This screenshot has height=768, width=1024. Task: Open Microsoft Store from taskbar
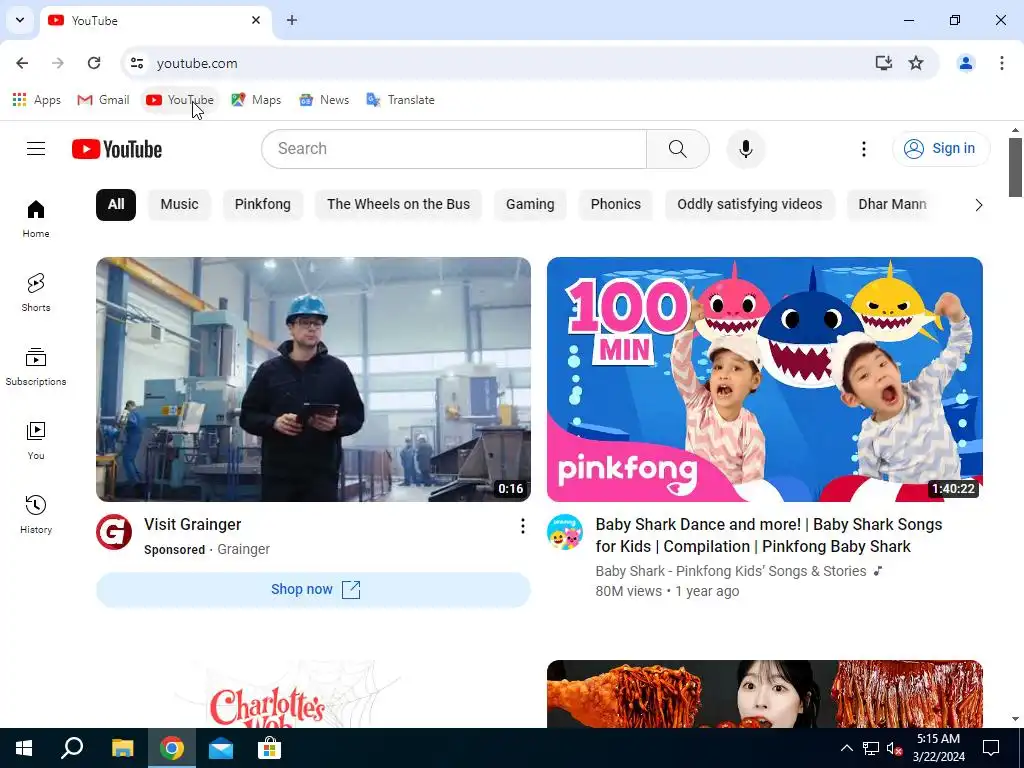269,748
